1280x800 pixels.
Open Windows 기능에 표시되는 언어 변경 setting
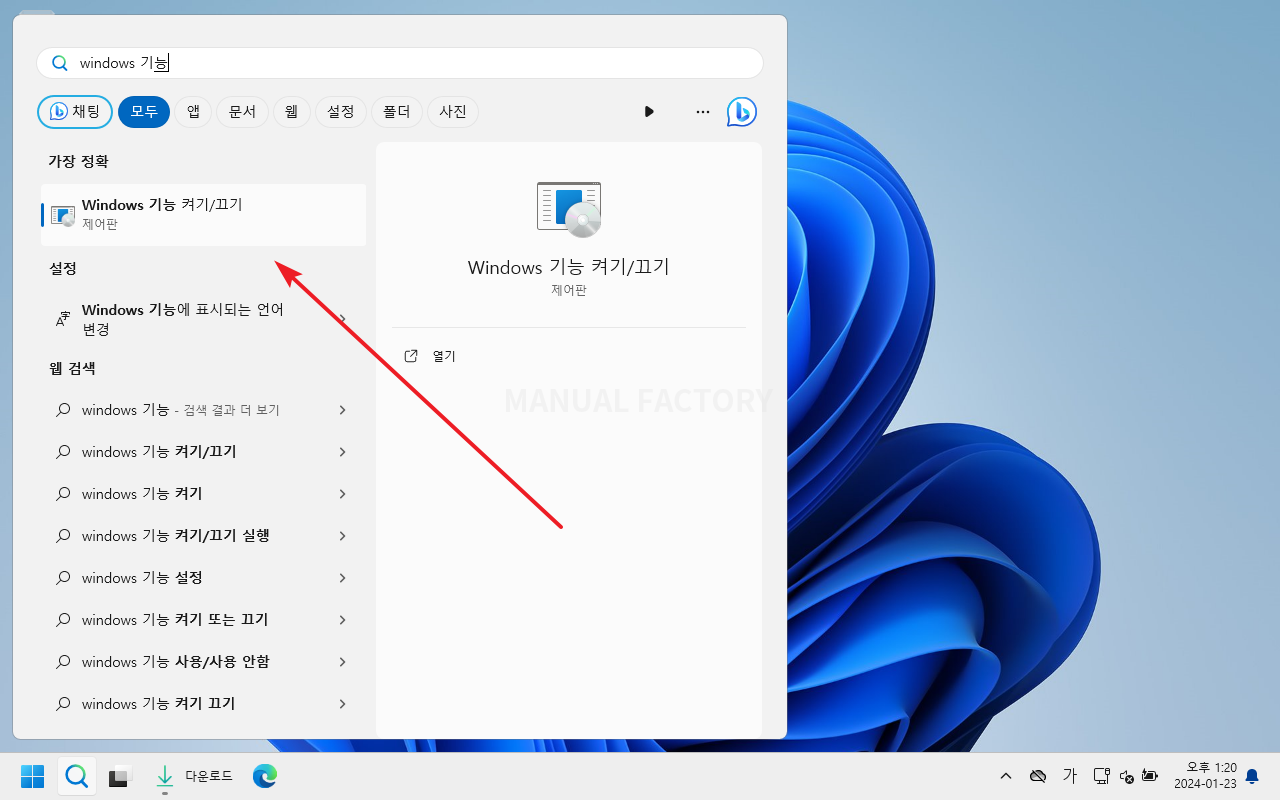coord(203,319)
